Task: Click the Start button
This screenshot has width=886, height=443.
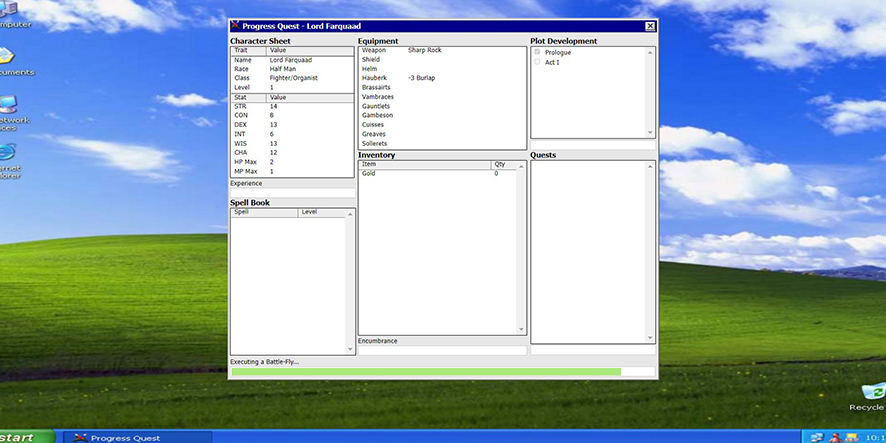Action: click(x=26, y=437)
